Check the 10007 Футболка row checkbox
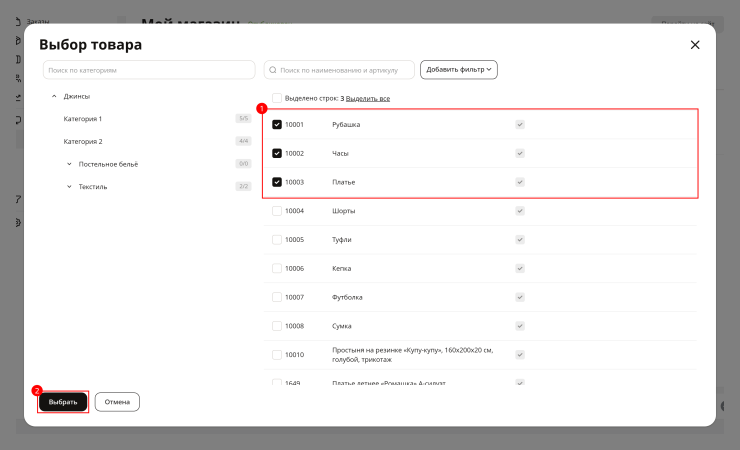Image resolution: width=740 pixels, height=450 pixels. tap(277, 297)
